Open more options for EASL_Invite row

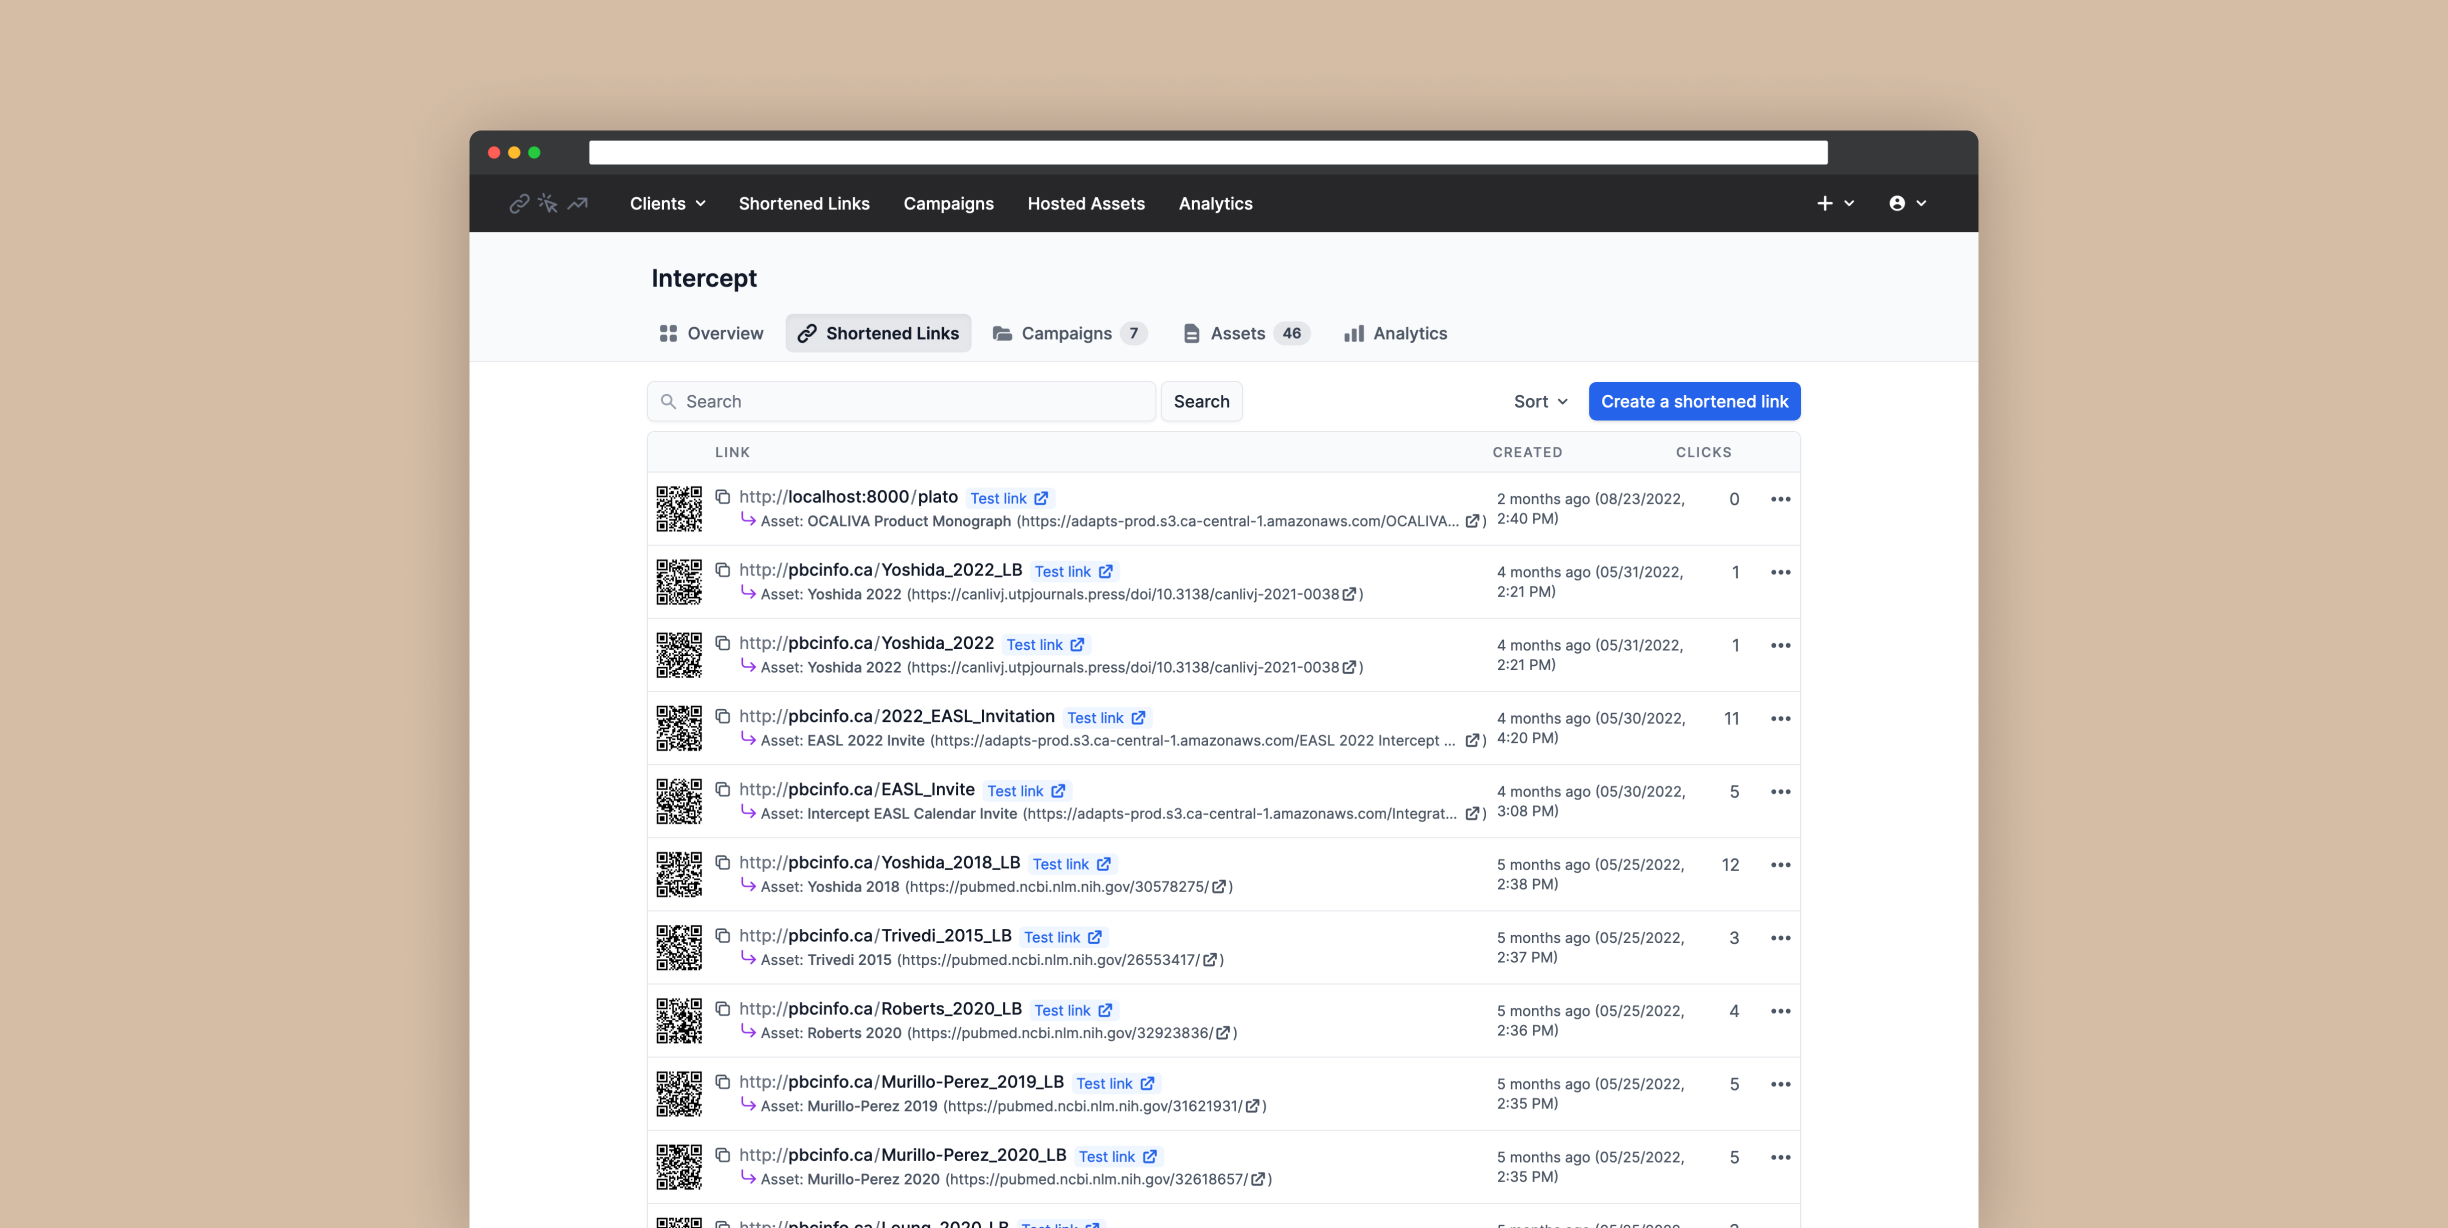pyautogui.click(x=1780, y=791)
